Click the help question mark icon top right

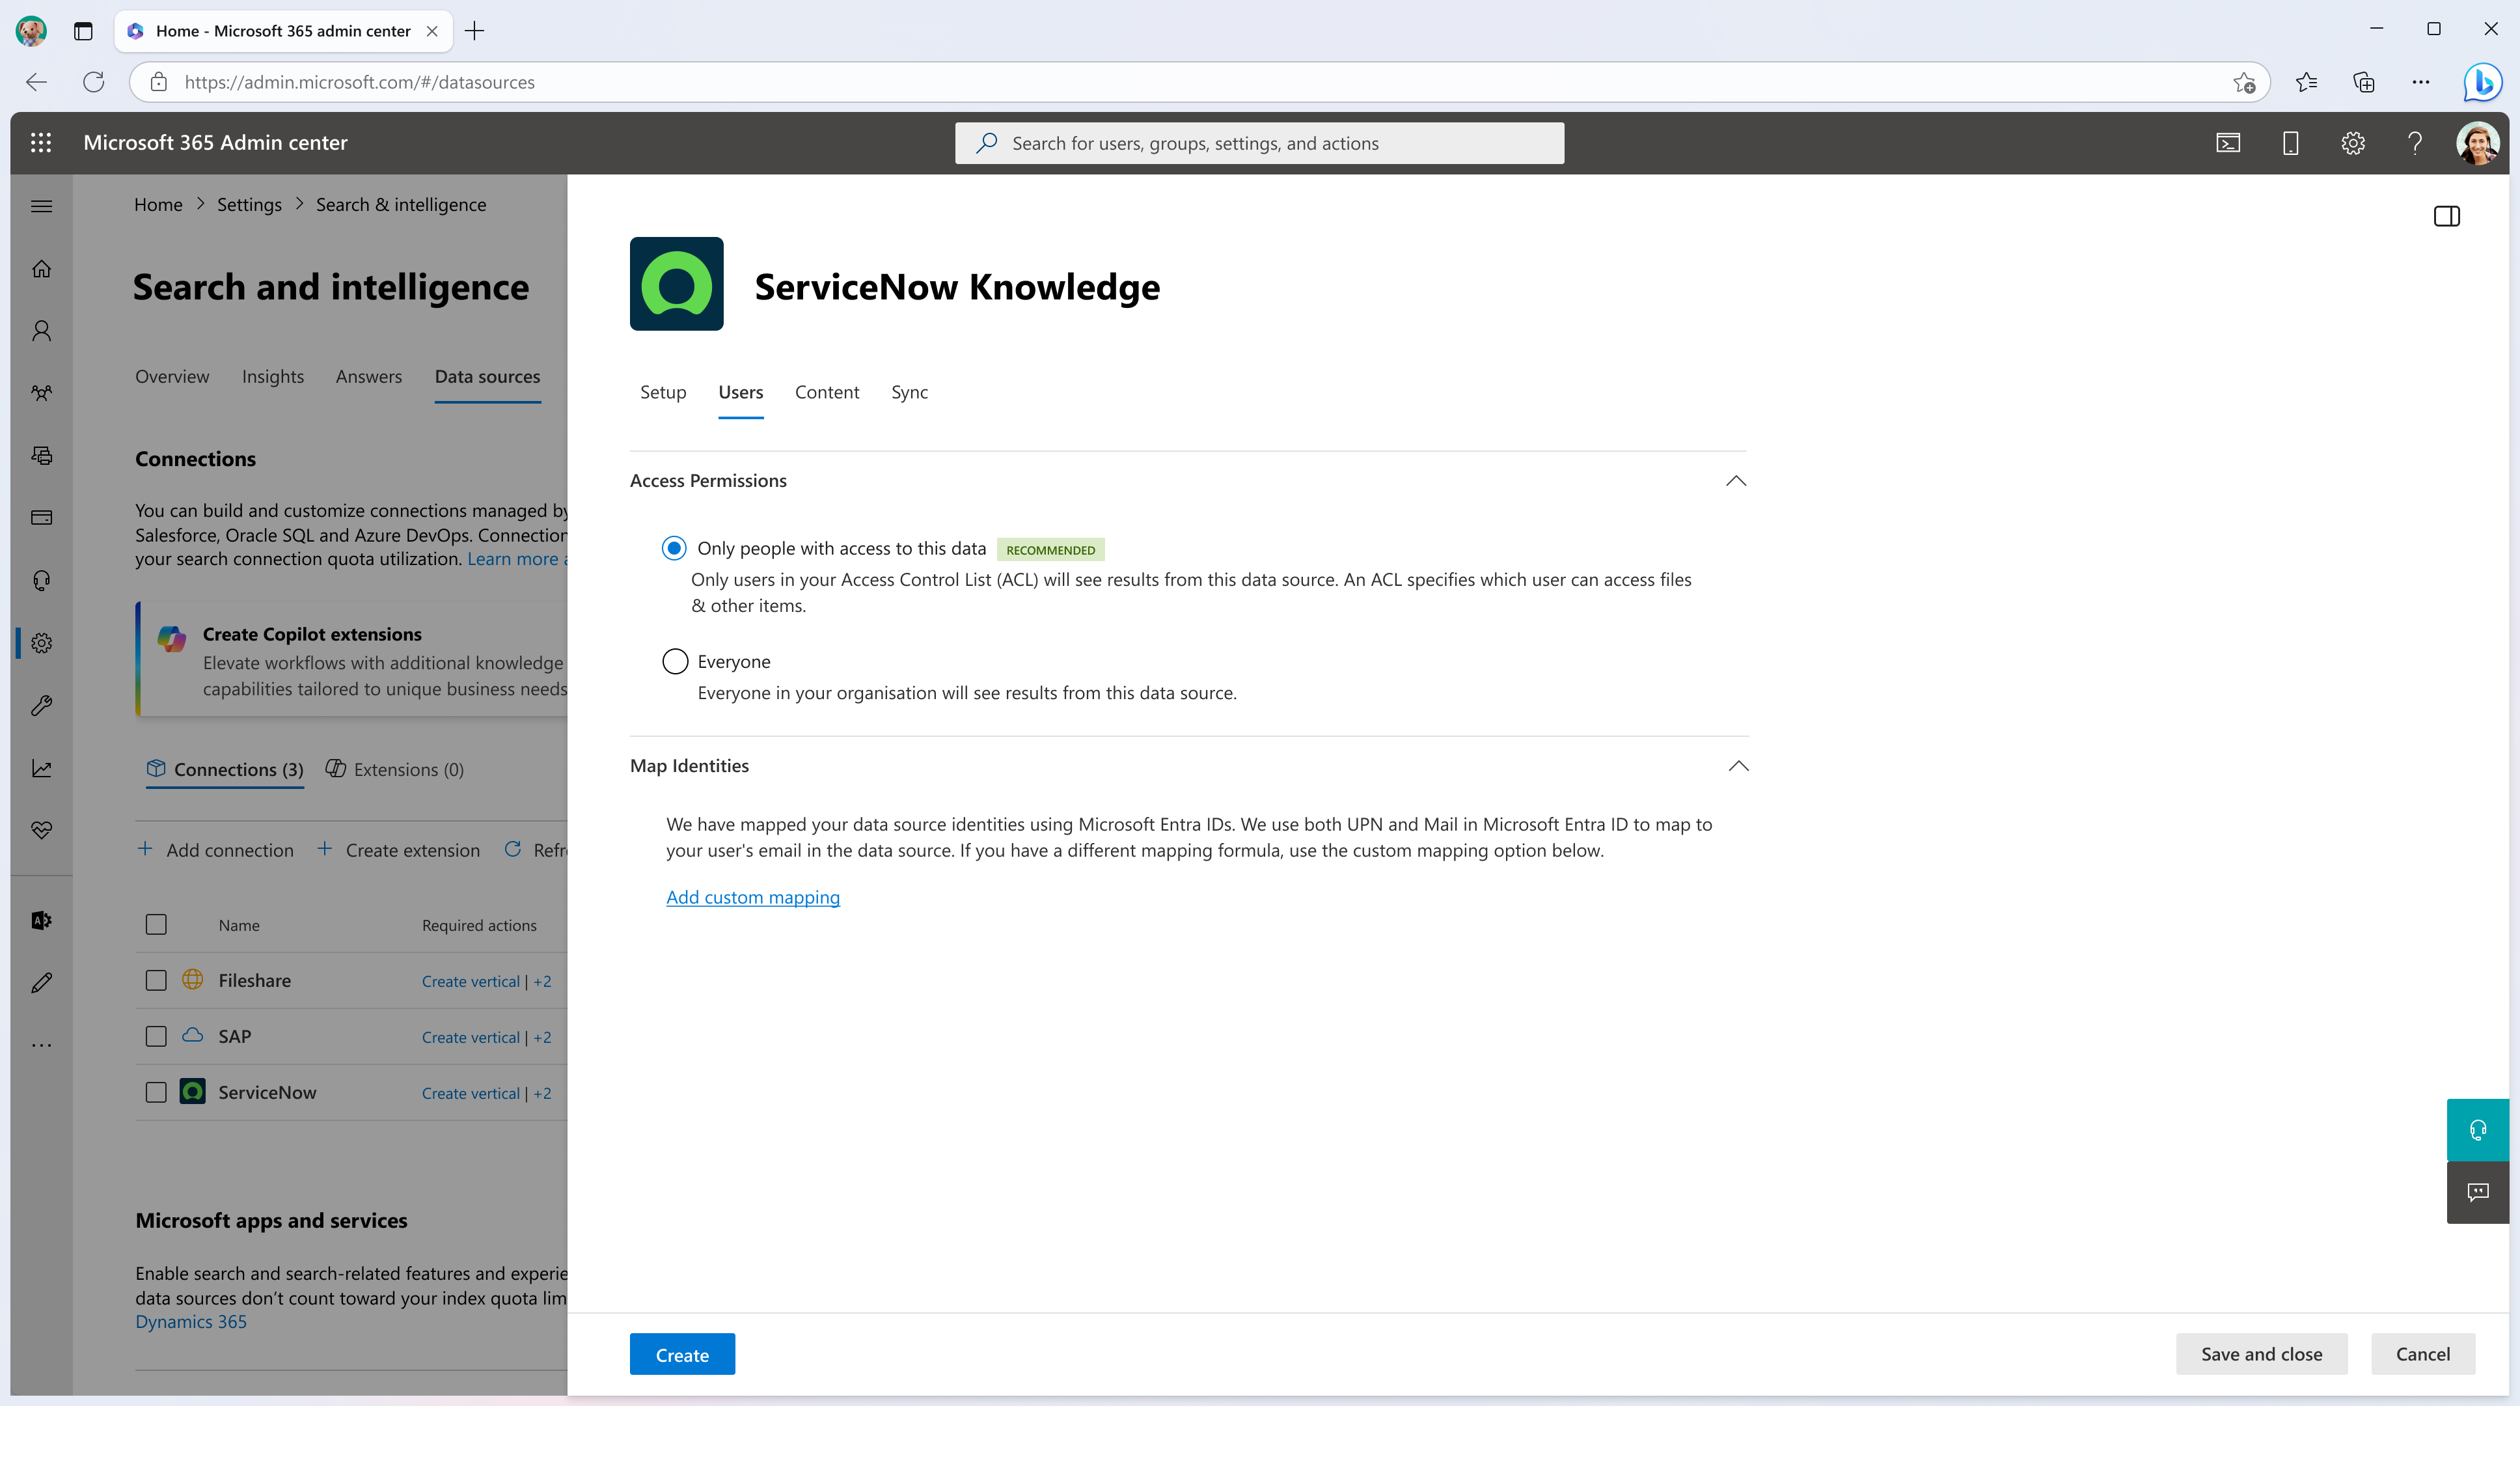pyautogui.click(x=2413, y=143)
